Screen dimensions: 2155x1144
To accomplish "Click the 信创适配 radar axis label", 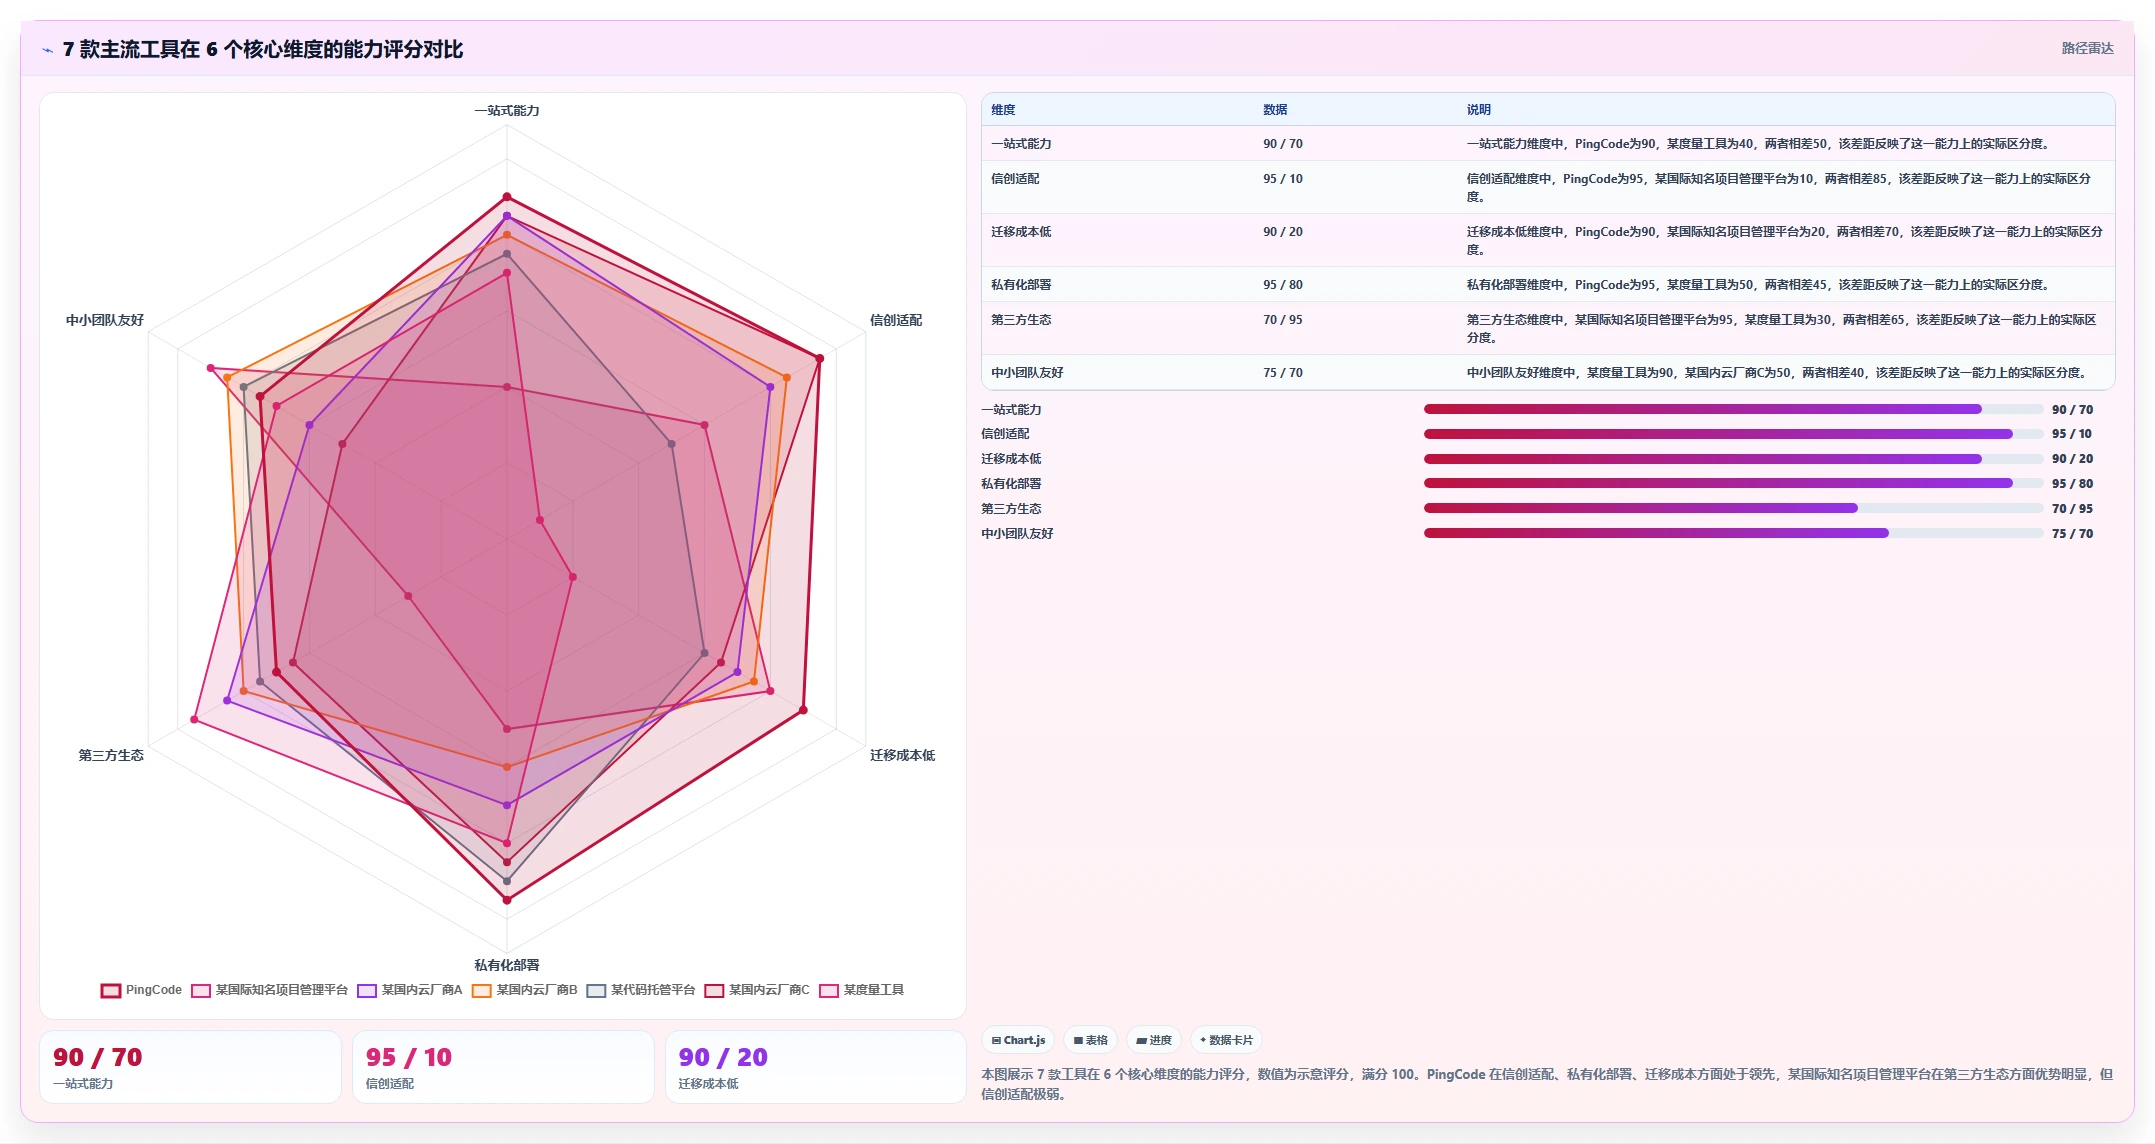I will [896, 320].
